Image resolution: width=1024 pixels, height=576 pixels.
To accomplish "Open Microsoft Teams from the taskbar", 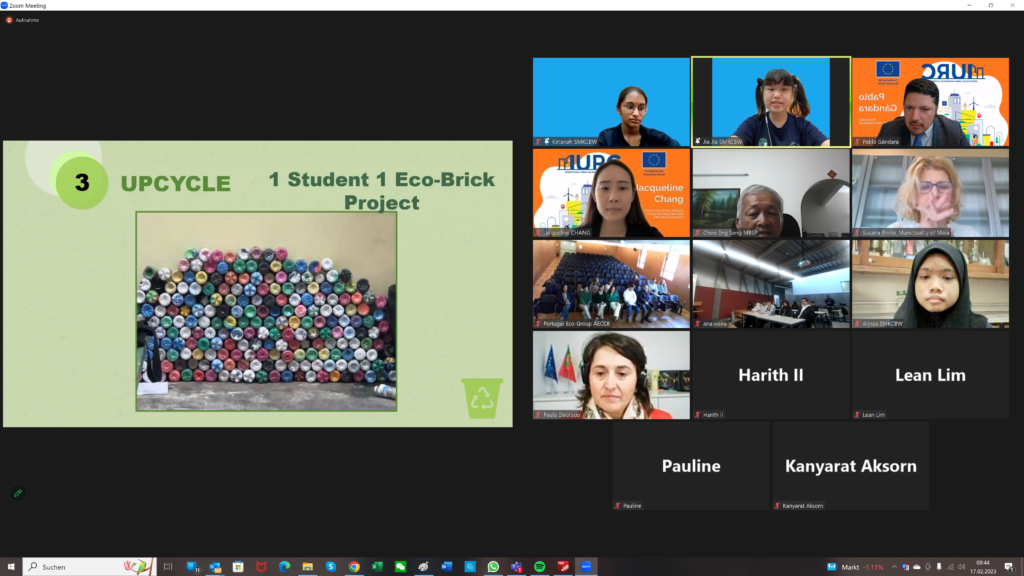I will [516, 567].
